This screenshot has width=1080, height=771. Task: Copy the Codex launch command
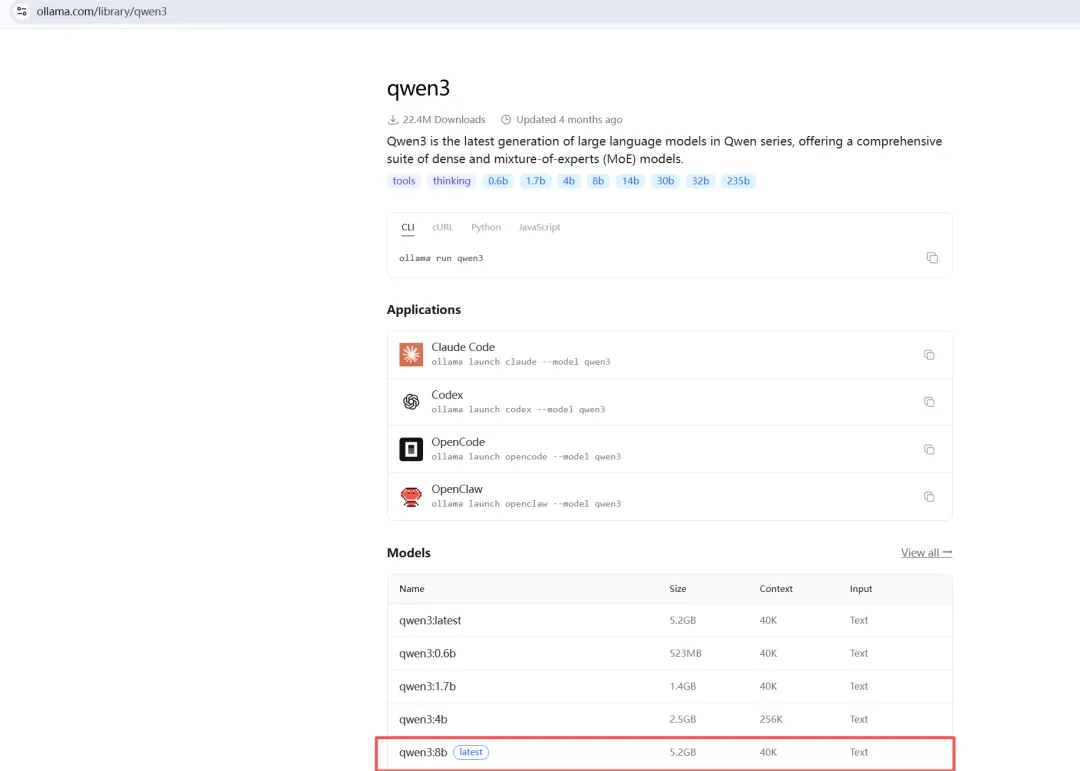pos(929,402)
